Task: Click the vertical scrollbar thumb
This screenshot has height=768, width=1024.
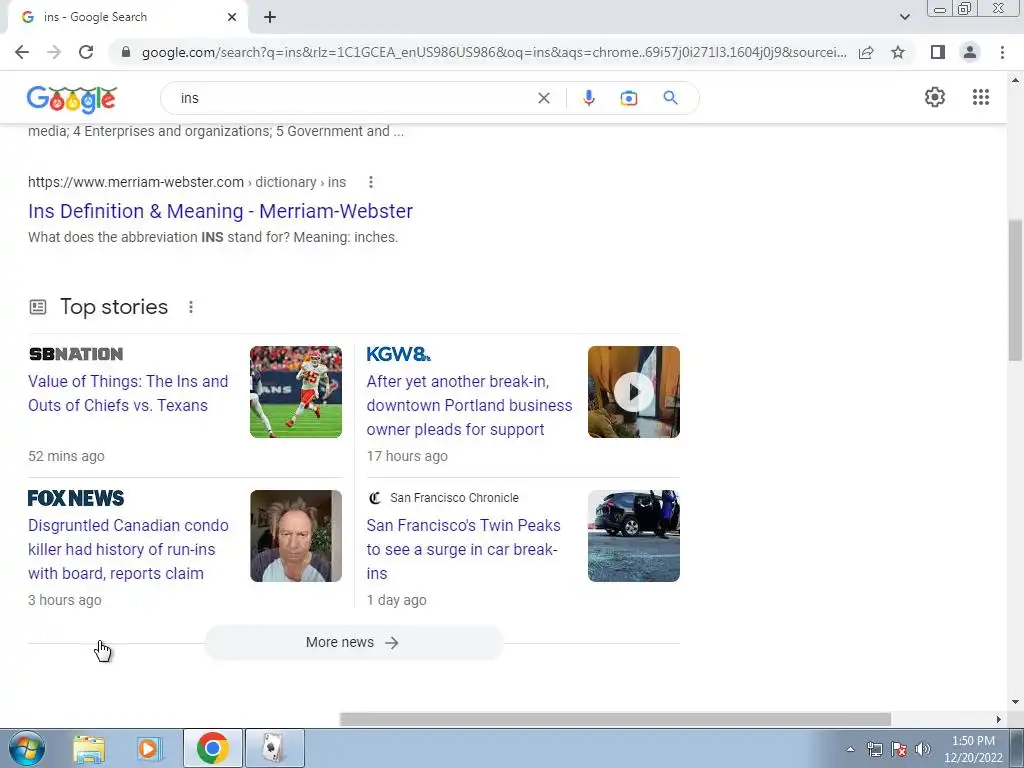Action: coord(1015,291)
